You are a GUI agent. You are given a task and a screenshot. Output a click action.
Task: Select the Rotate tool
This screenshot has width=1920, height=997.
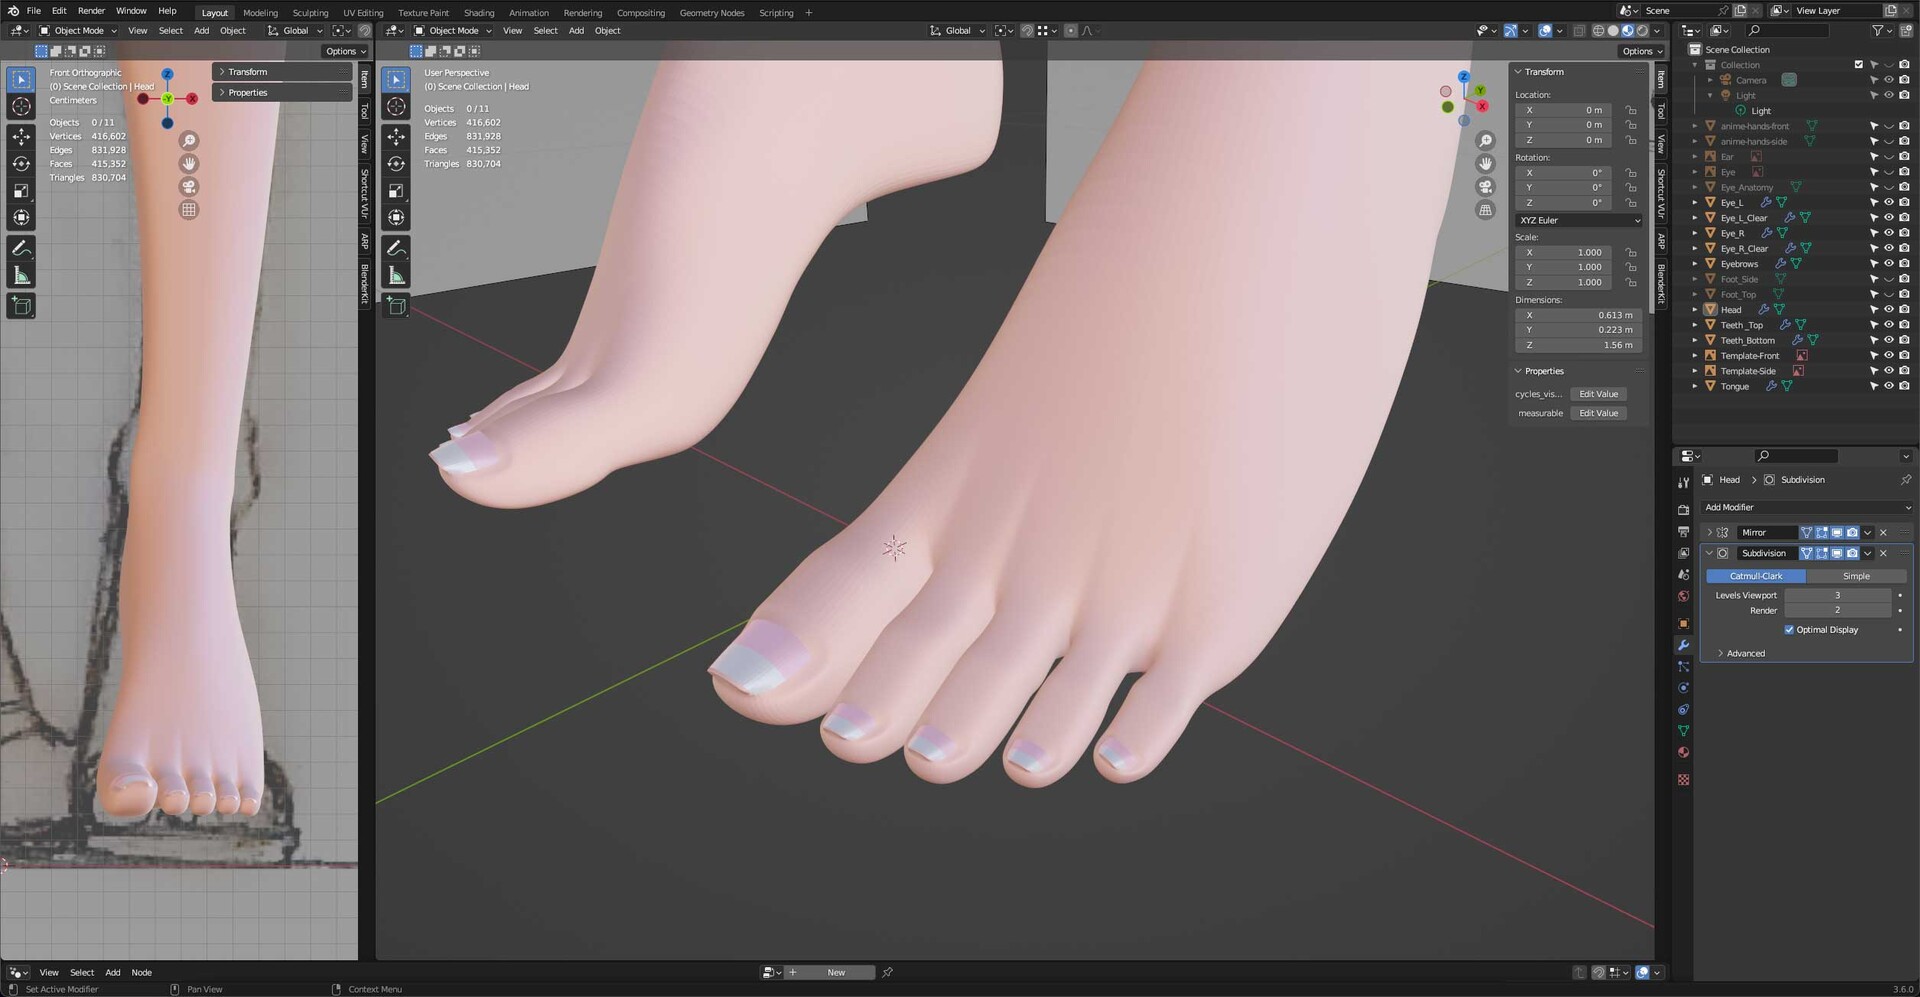coord(21,163)
